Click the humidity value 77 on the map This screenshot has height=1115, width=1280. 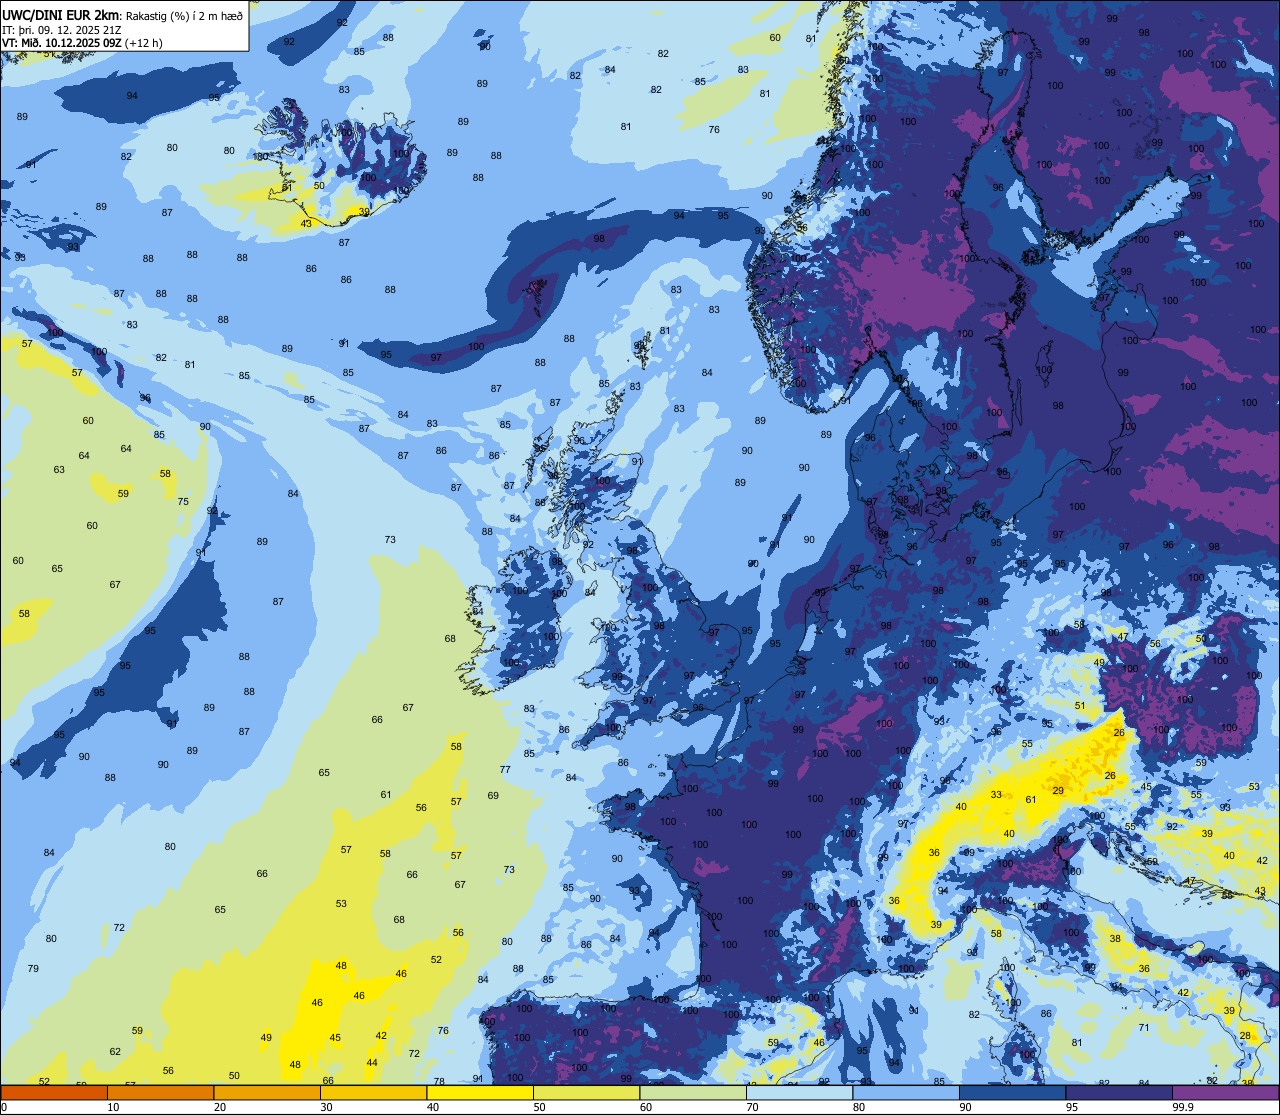point(505,770)
